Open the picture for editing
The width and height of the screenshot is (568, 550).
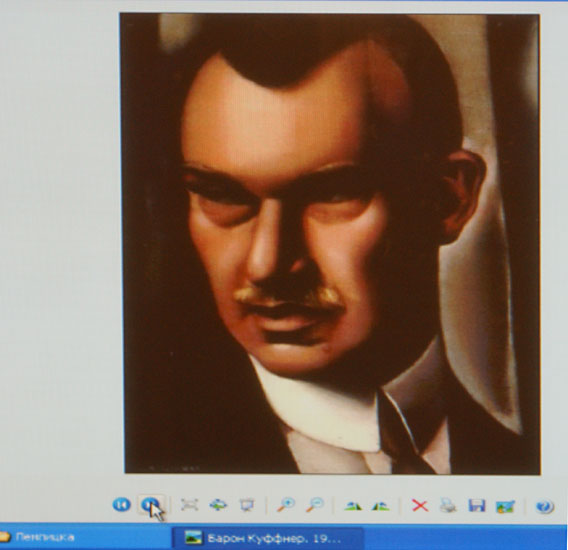coord(505,506)
